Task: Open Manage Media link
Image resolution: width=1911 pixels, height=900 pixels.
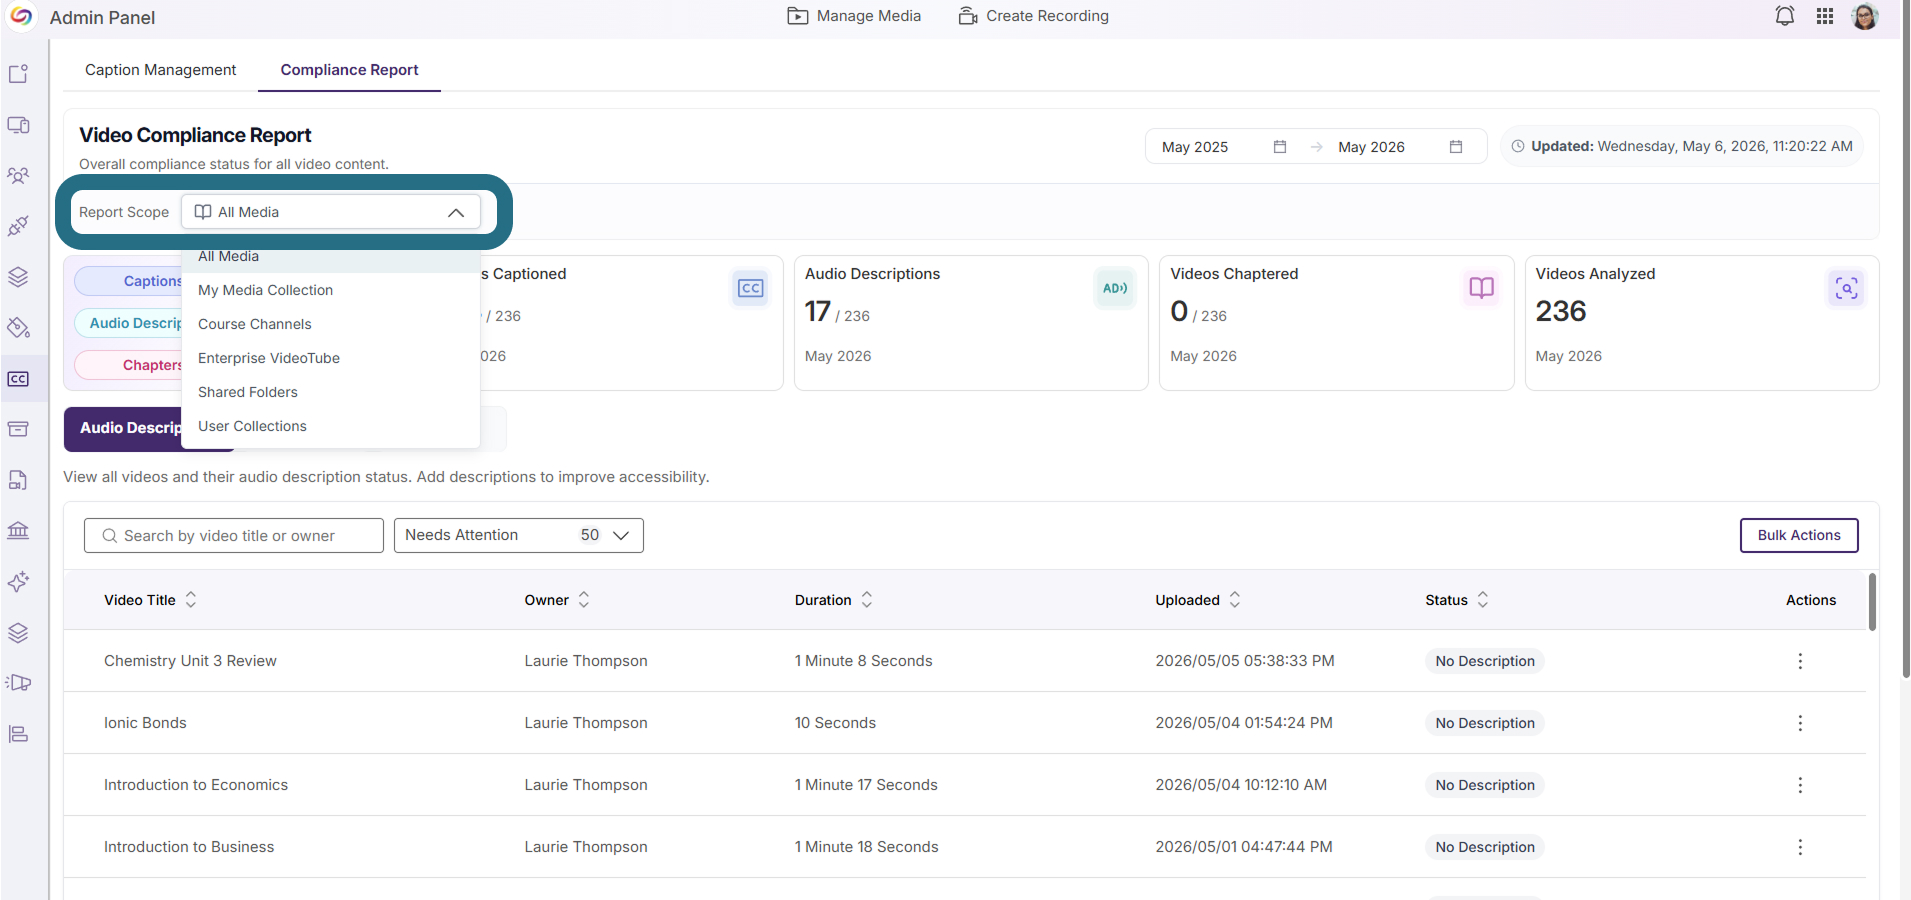Action: 854,16
